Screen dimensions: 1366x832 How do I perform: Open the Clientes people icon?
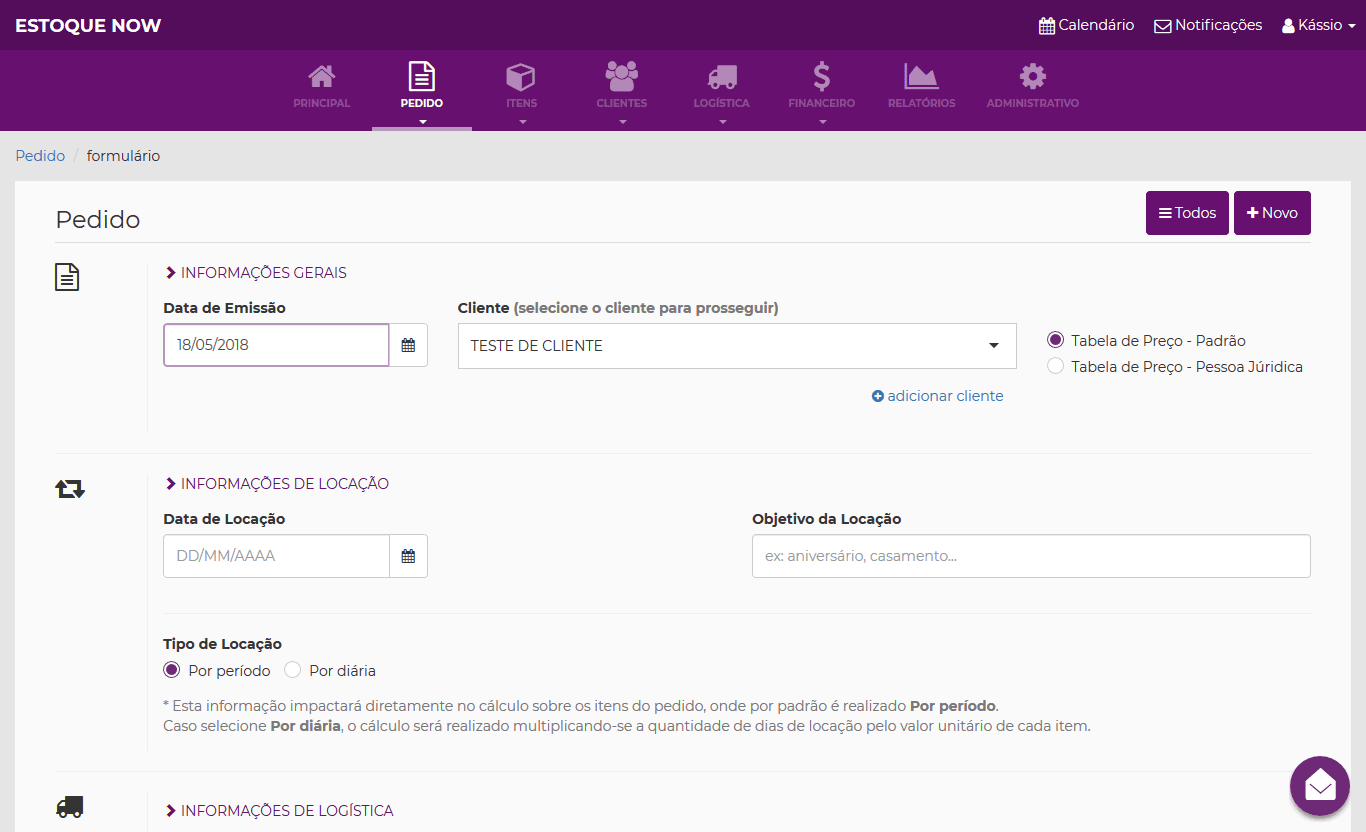[622, 77]
